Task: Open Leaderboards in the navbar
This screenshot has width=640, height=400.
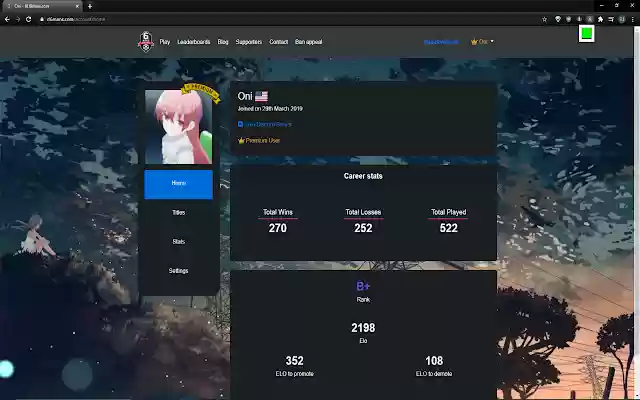Action: (x=194, y=42)
